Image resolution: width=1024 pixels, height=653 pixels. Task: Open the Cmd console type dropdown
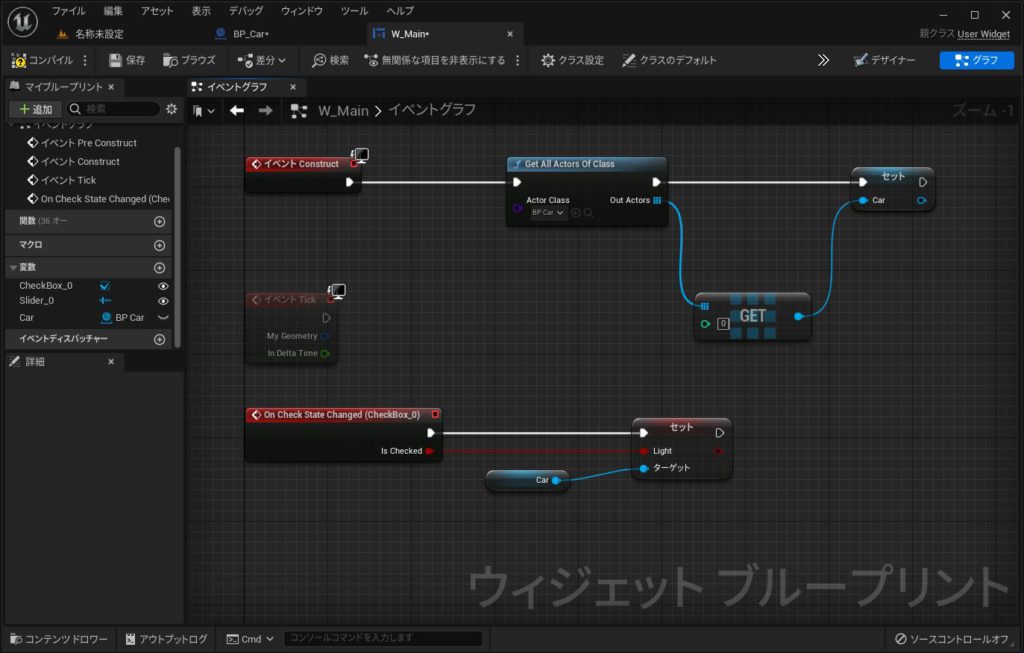(250, 639)
